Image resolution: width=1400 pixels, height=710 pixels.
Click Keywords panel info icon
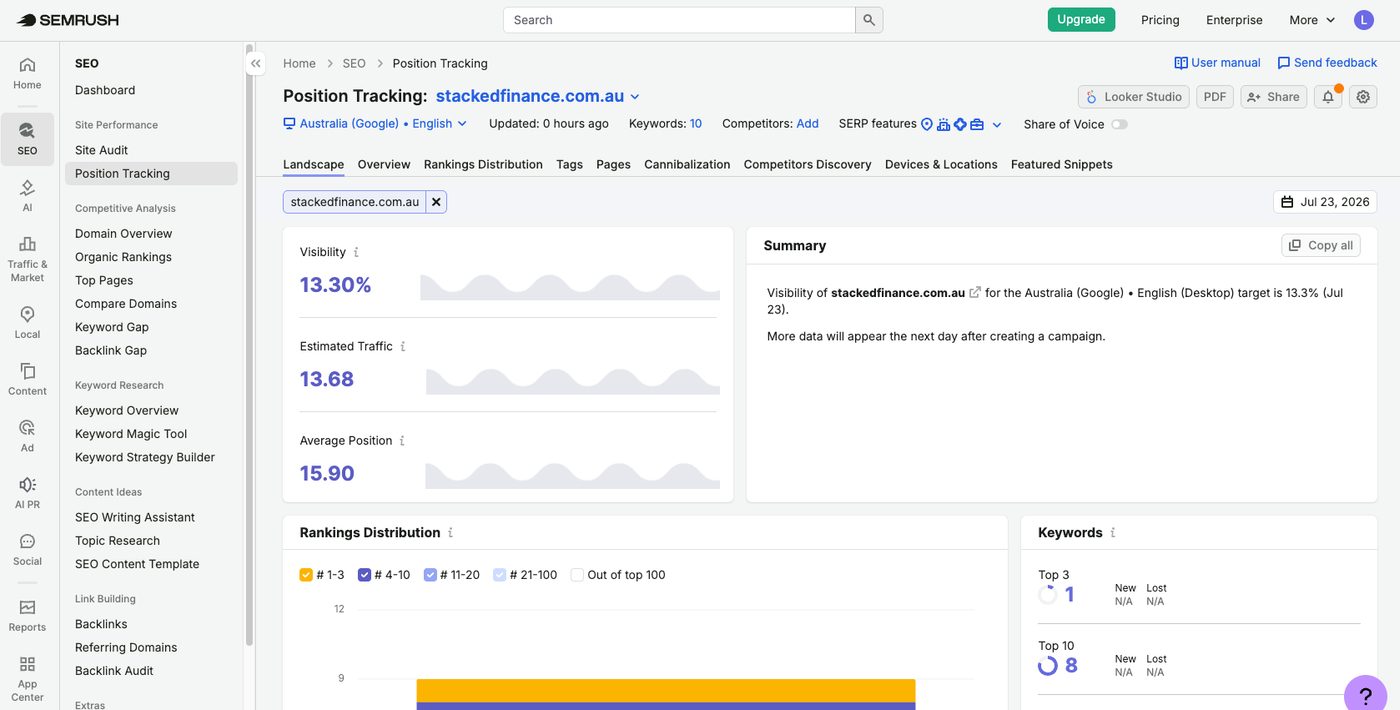(x=1113, y=533)
